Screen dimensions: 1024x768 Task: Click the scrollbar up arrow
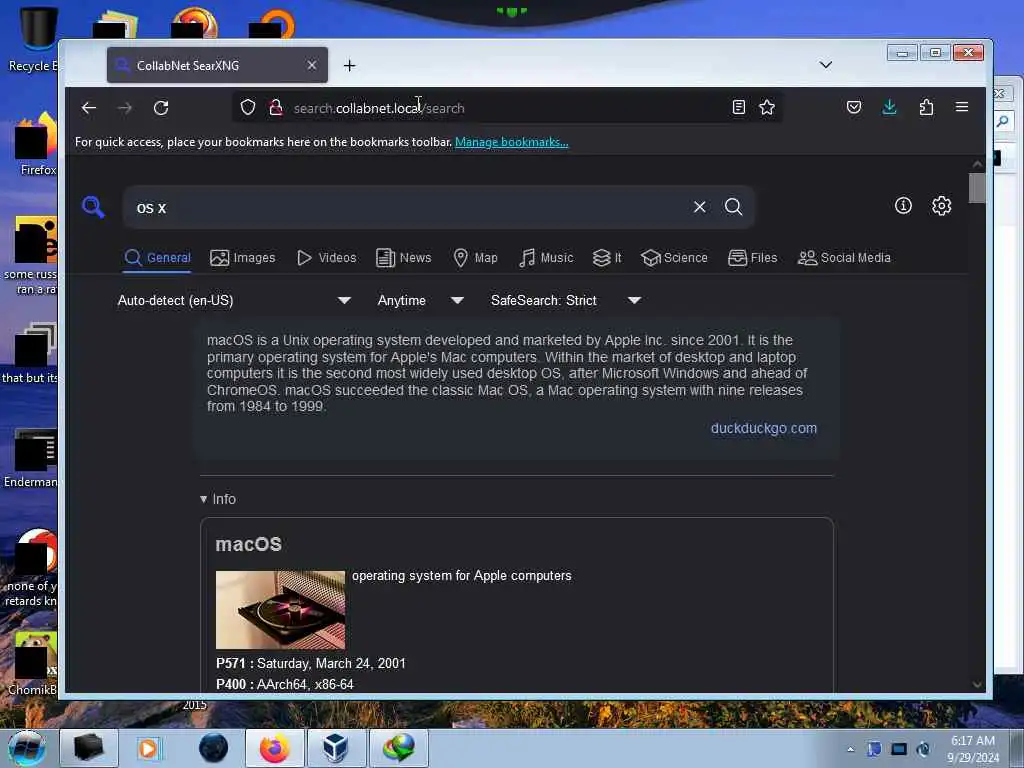pyautogui.click(x=976, y=164)
